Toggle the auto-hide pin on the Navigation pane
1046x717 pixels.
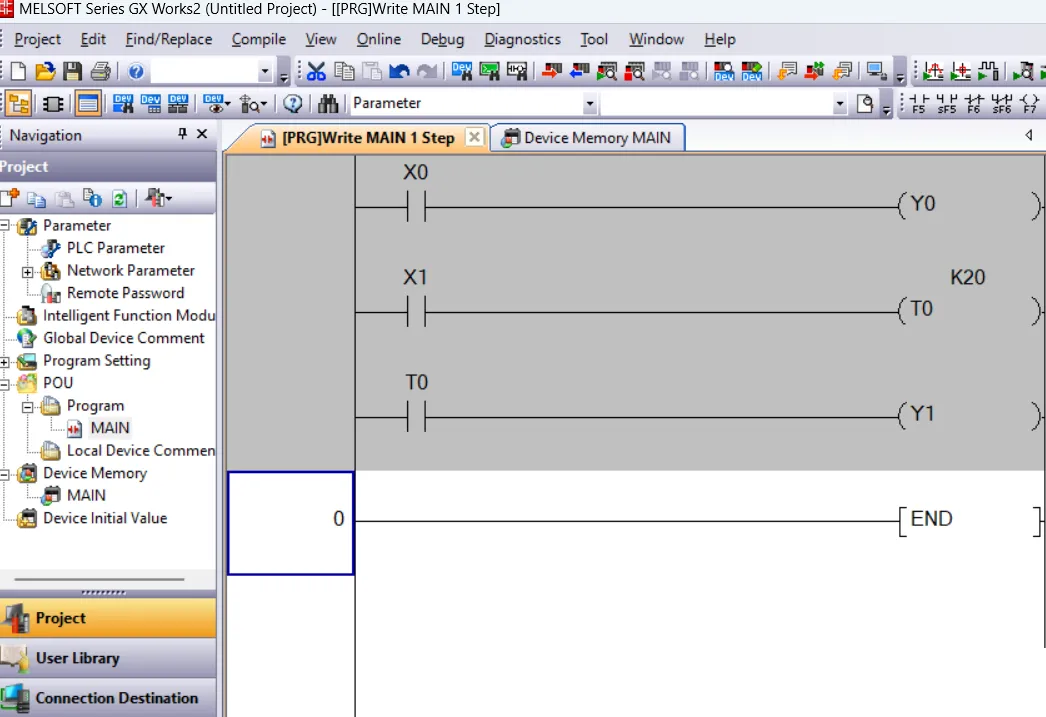(x=181, y=135)
